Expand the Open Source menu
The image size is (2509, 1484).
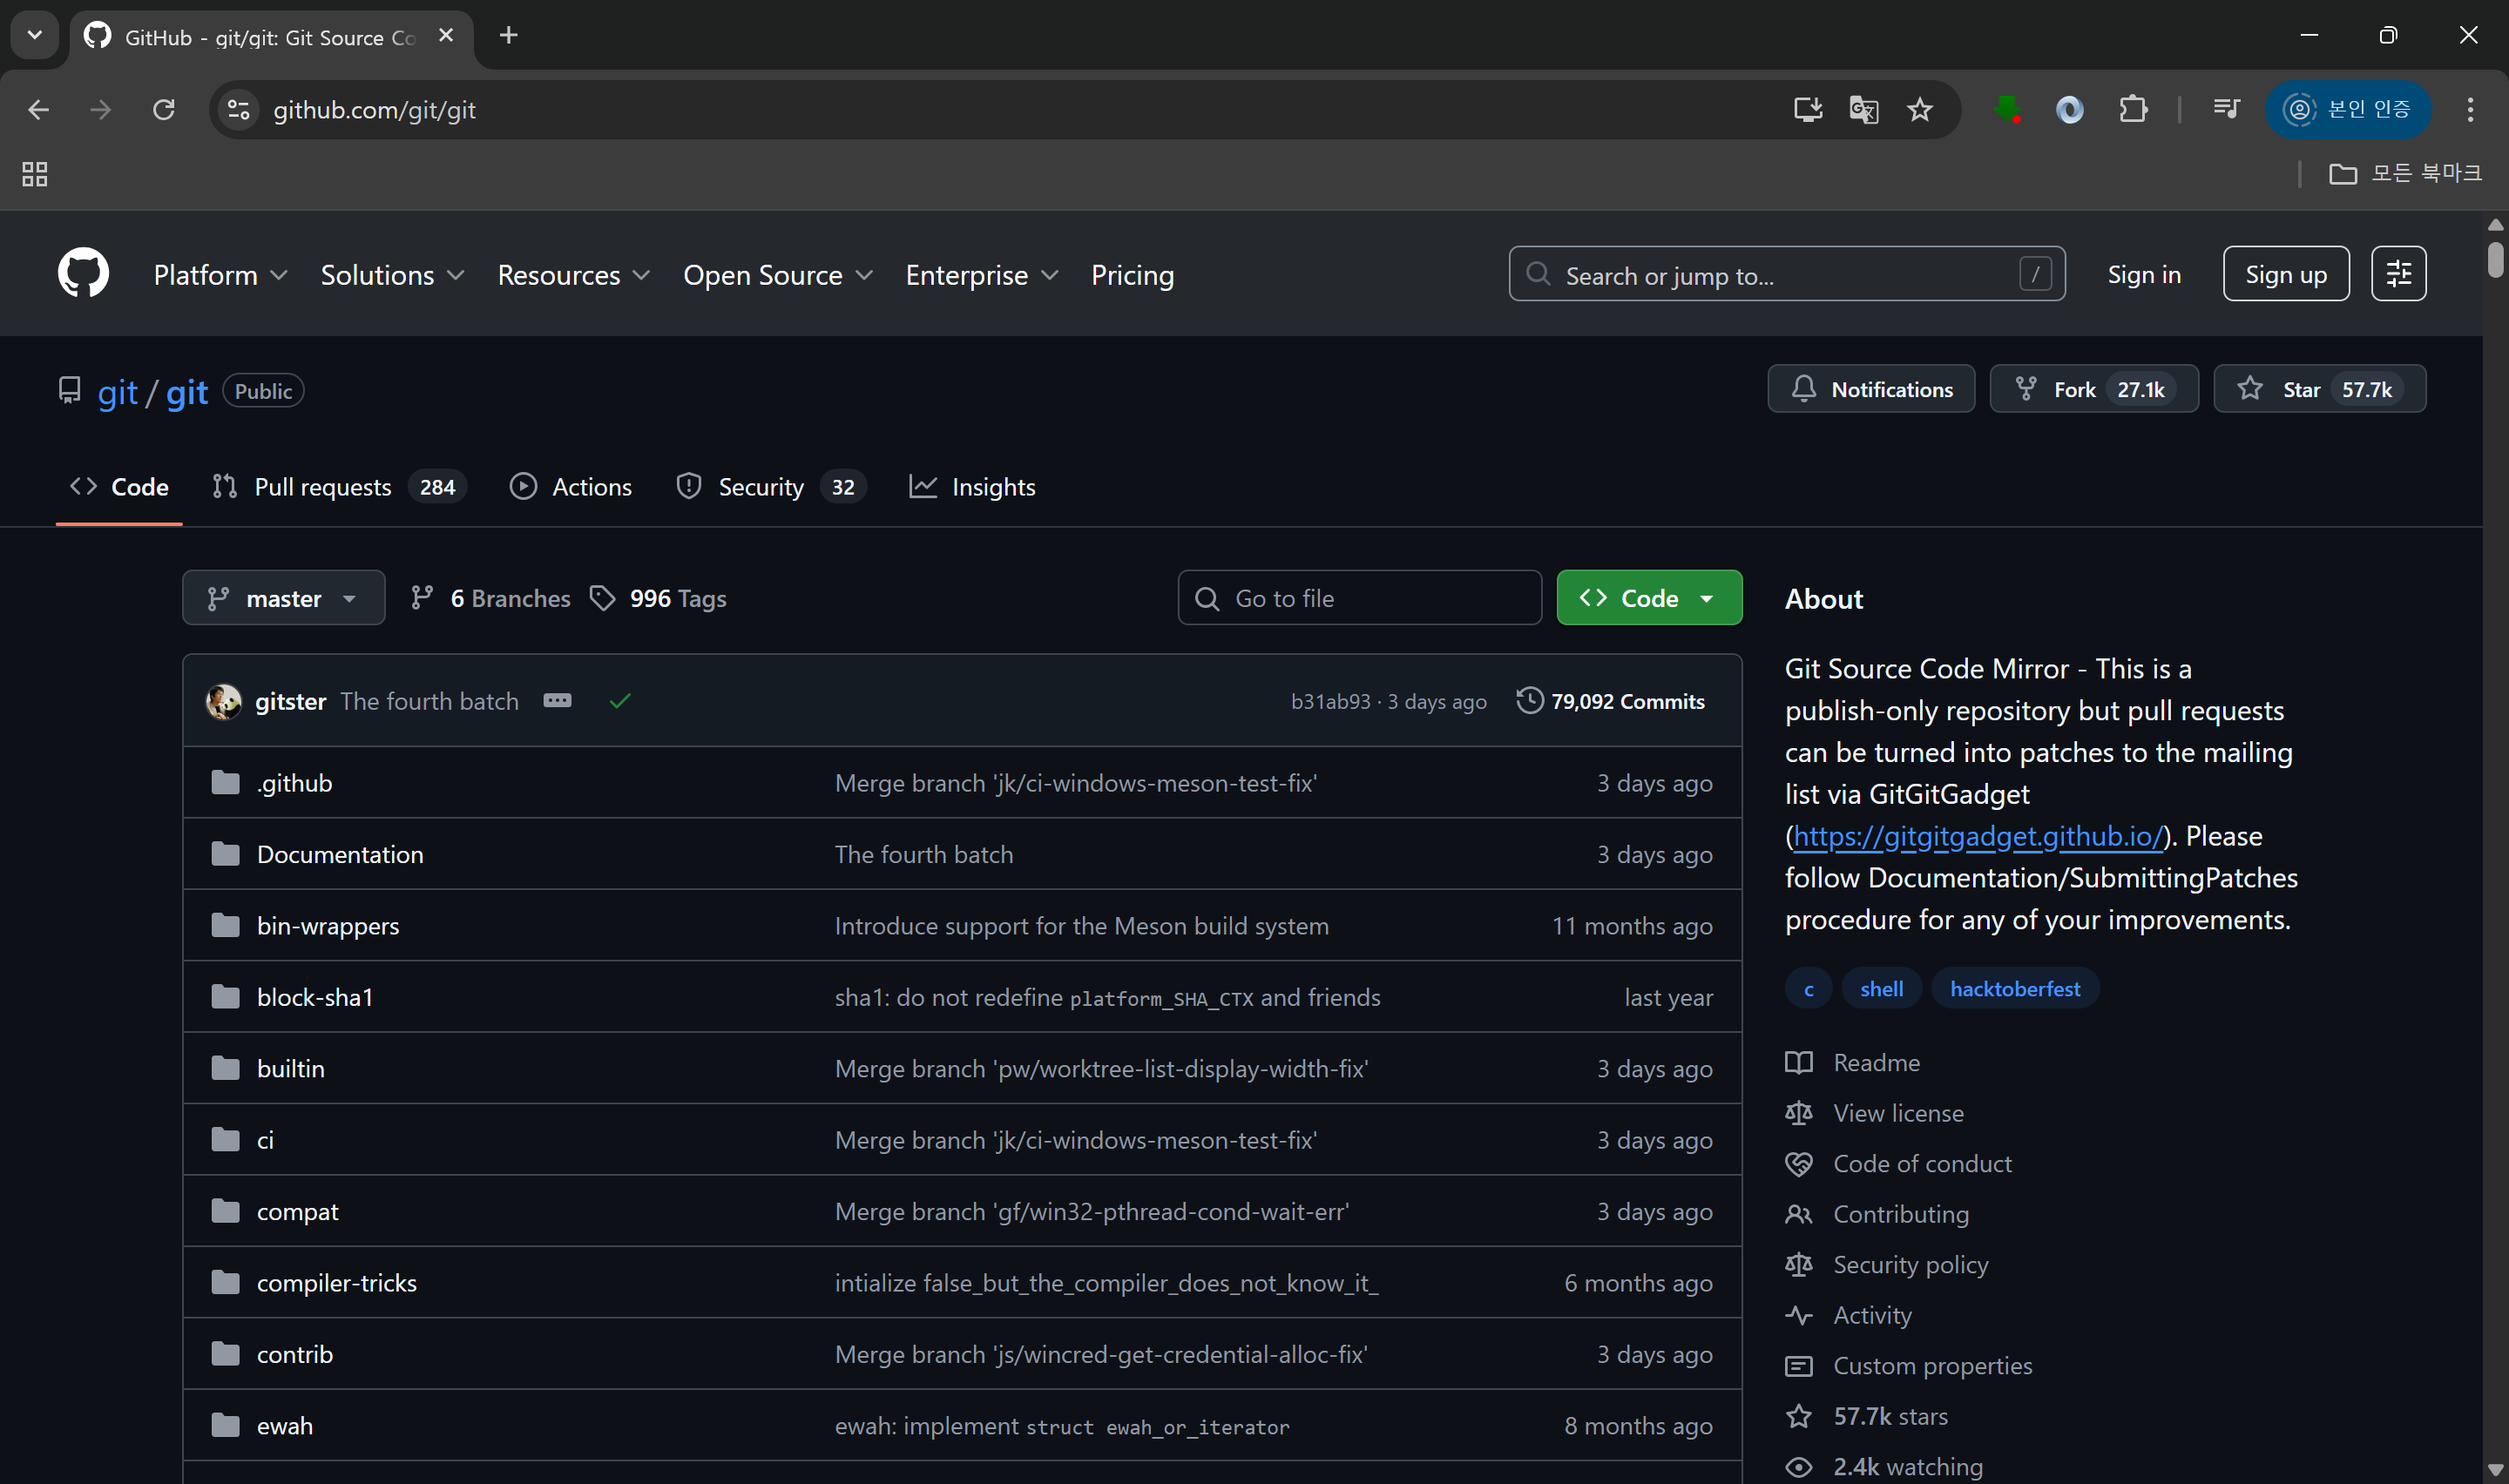click(x=777, y=275)
